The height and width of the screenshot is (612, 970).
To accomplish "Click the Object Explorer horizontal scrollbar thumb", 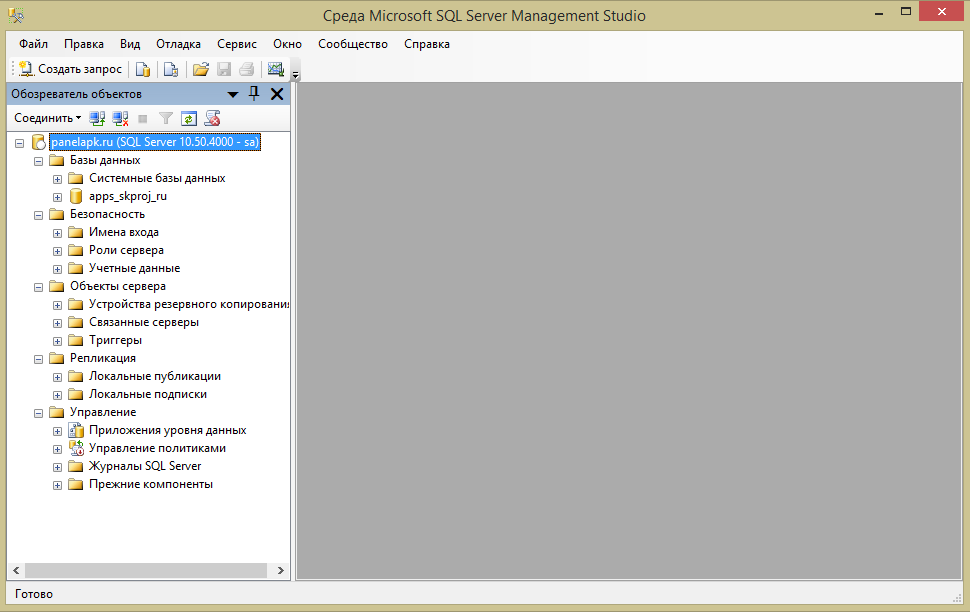I will coord(146,571).
